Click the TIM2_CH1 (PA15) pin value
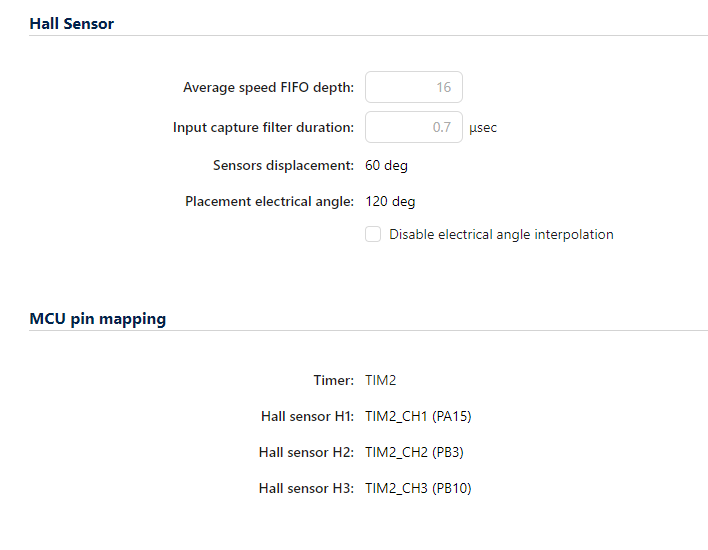Viewport: 708px width, 550px height. click(x=418, y=416)
